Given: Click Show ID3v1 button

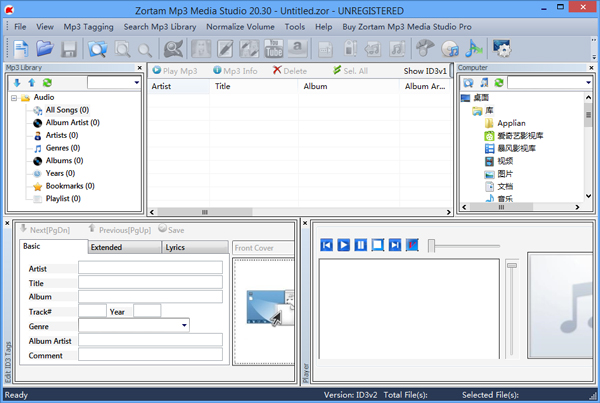Looking at the screenshot, I should (425, 71).
